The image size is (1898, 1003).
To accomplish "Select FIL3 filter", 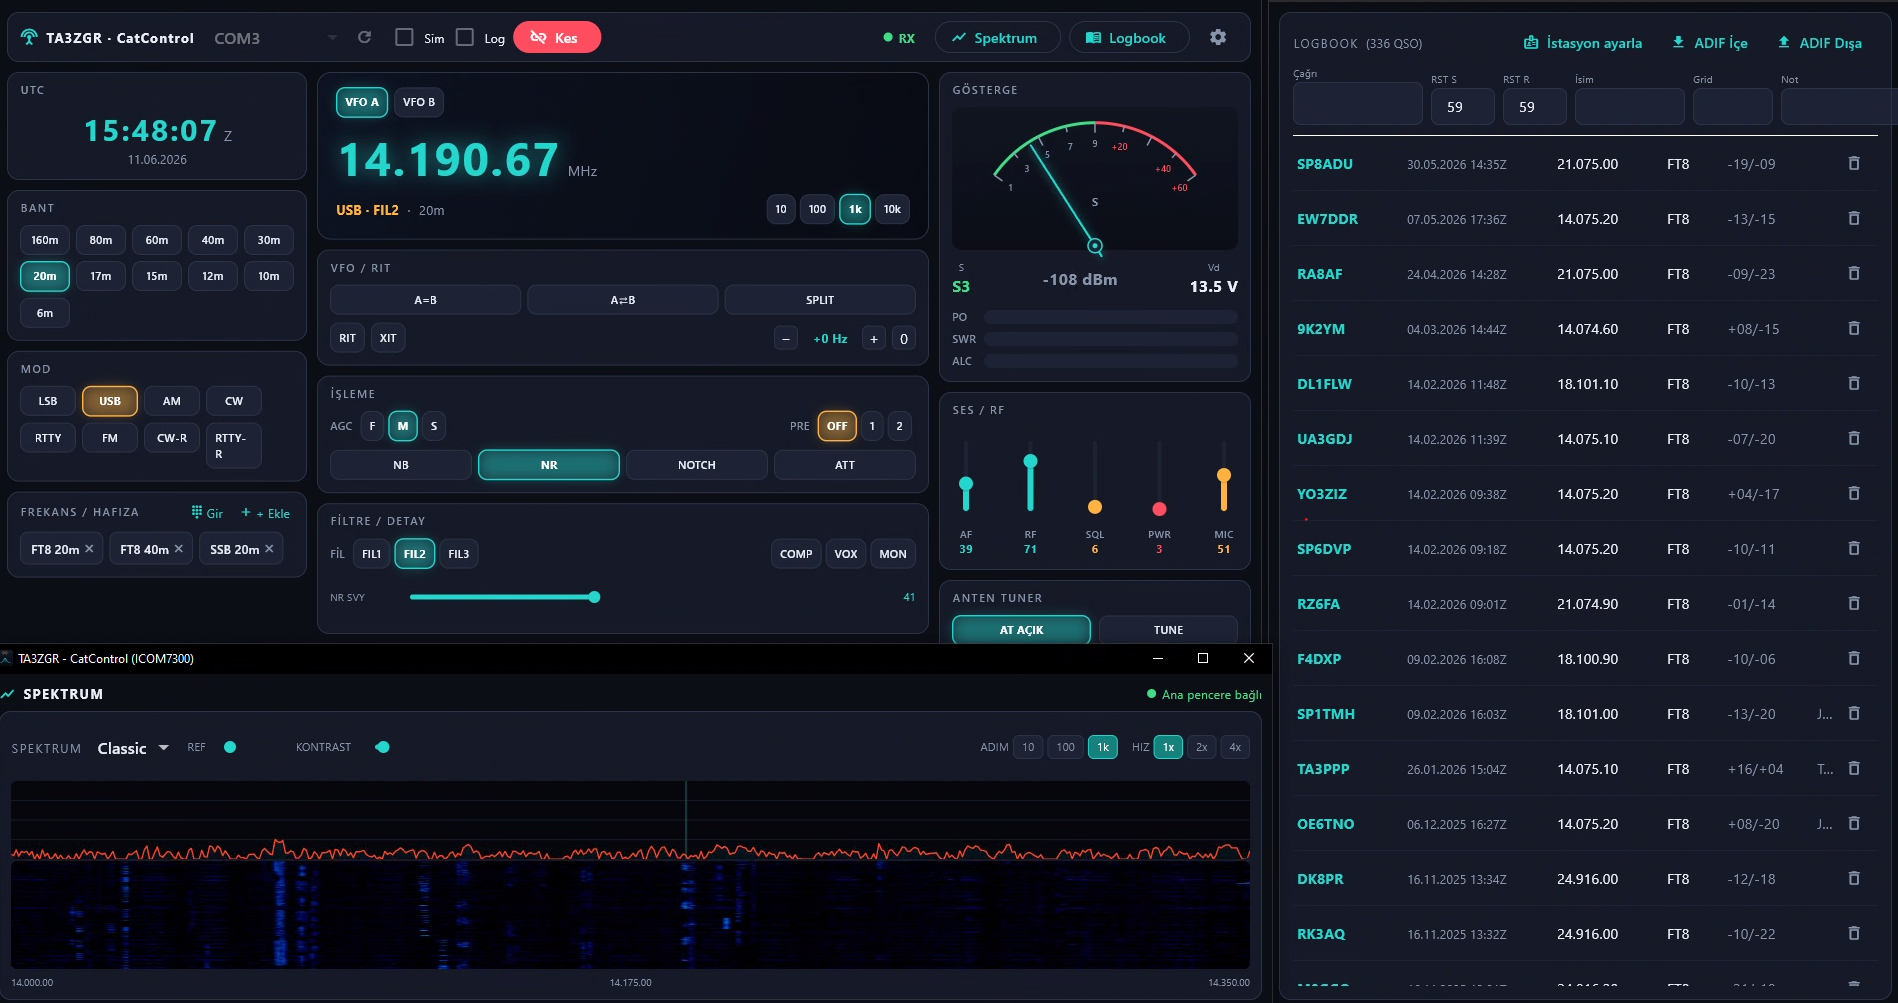I will coord(459,554).
